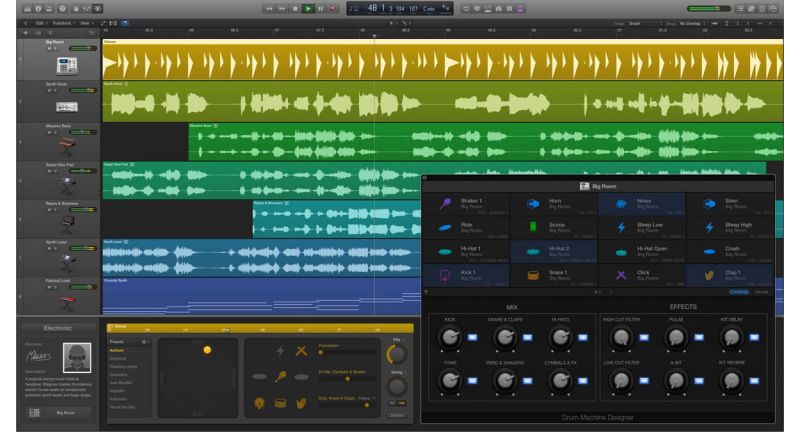800x432 pixels.
Task: Select the Bleep Low pad
Action: coord(642,227)
